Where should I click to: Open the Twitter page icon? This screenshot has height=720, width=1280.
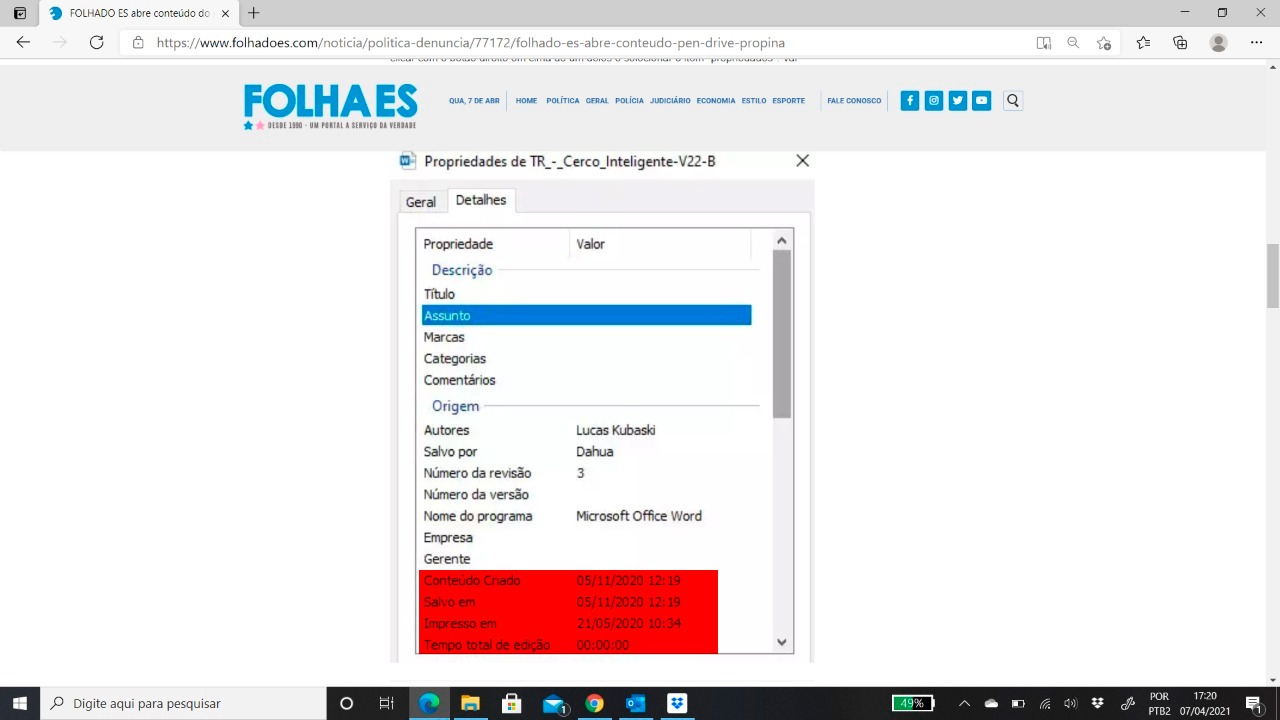(958, 100)
